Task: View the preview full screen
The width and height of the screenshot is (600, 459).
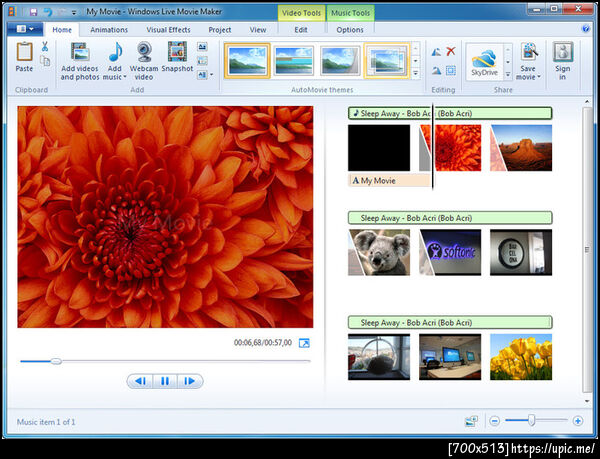Action: [x=304, y=343]
